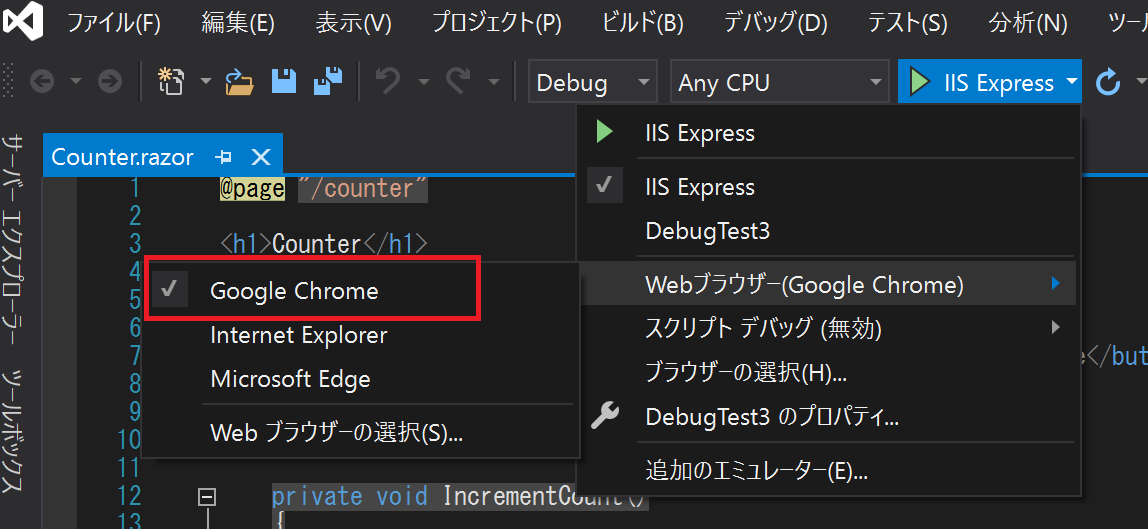The height and width of the screenshot is (529, 1148).
Task: Click the @page directive on line 1
Action: click(252, 189)
